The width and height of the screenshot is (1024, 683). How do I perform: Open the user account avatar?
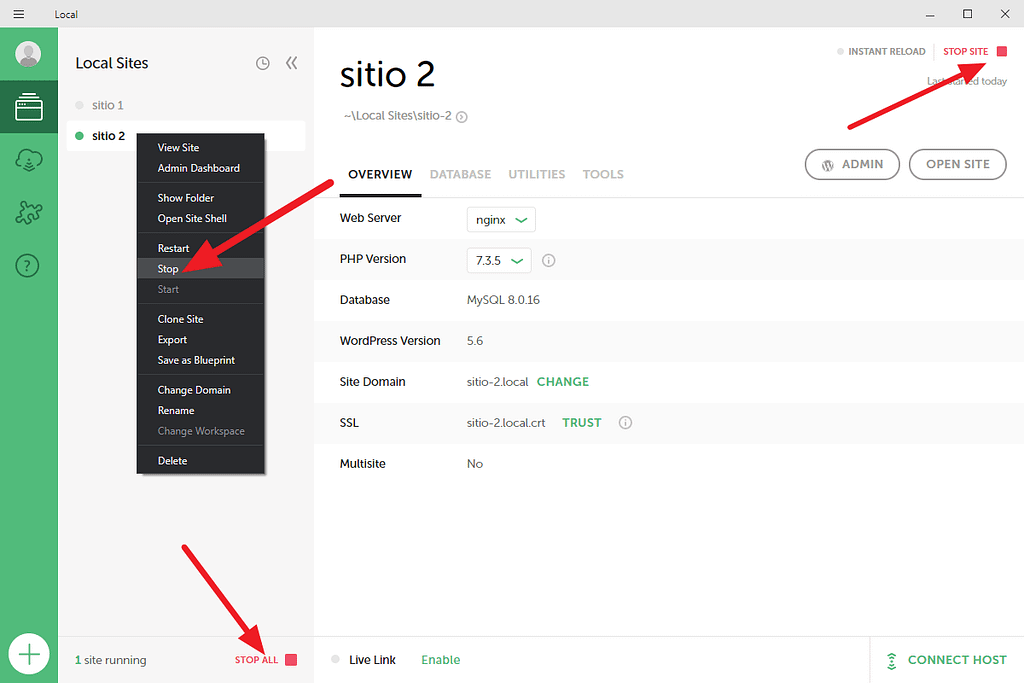[28, 54]
